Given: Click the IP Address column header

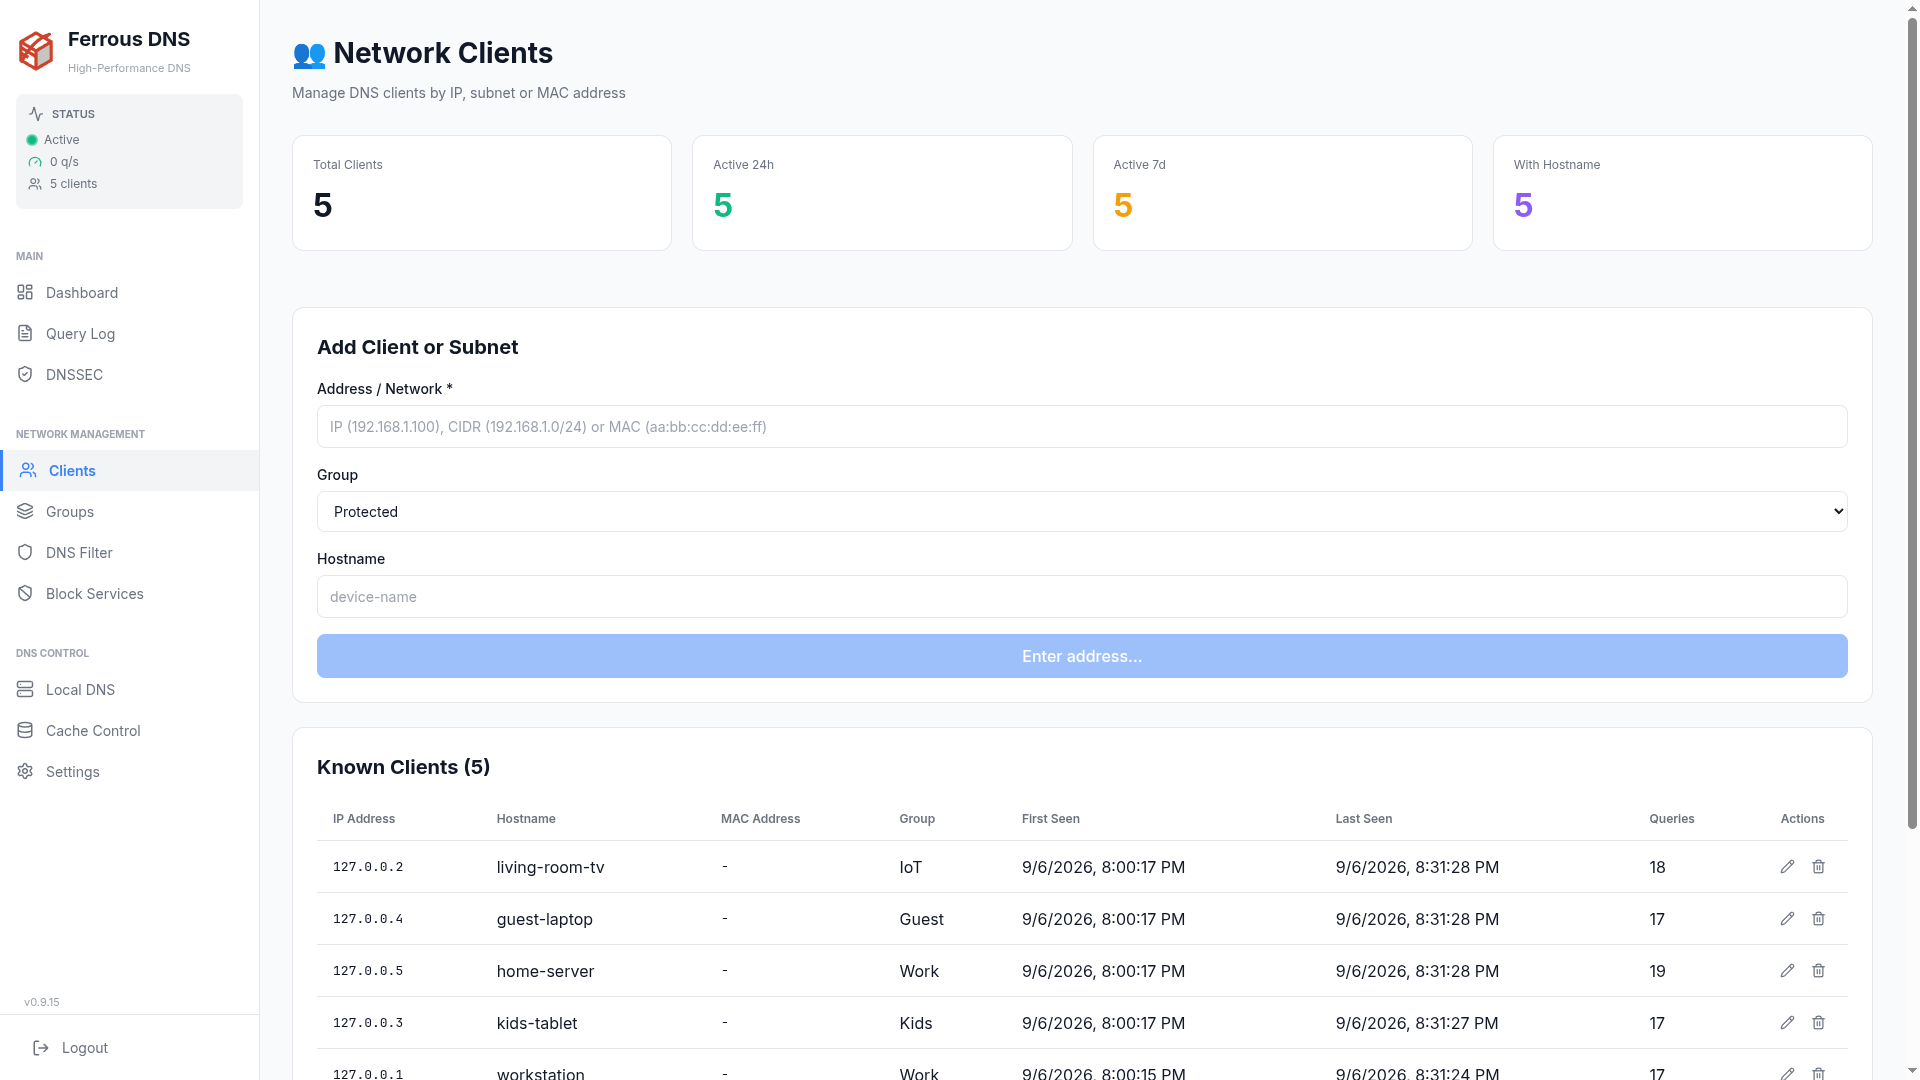Looking at the screenshot, I should [364, 819].
